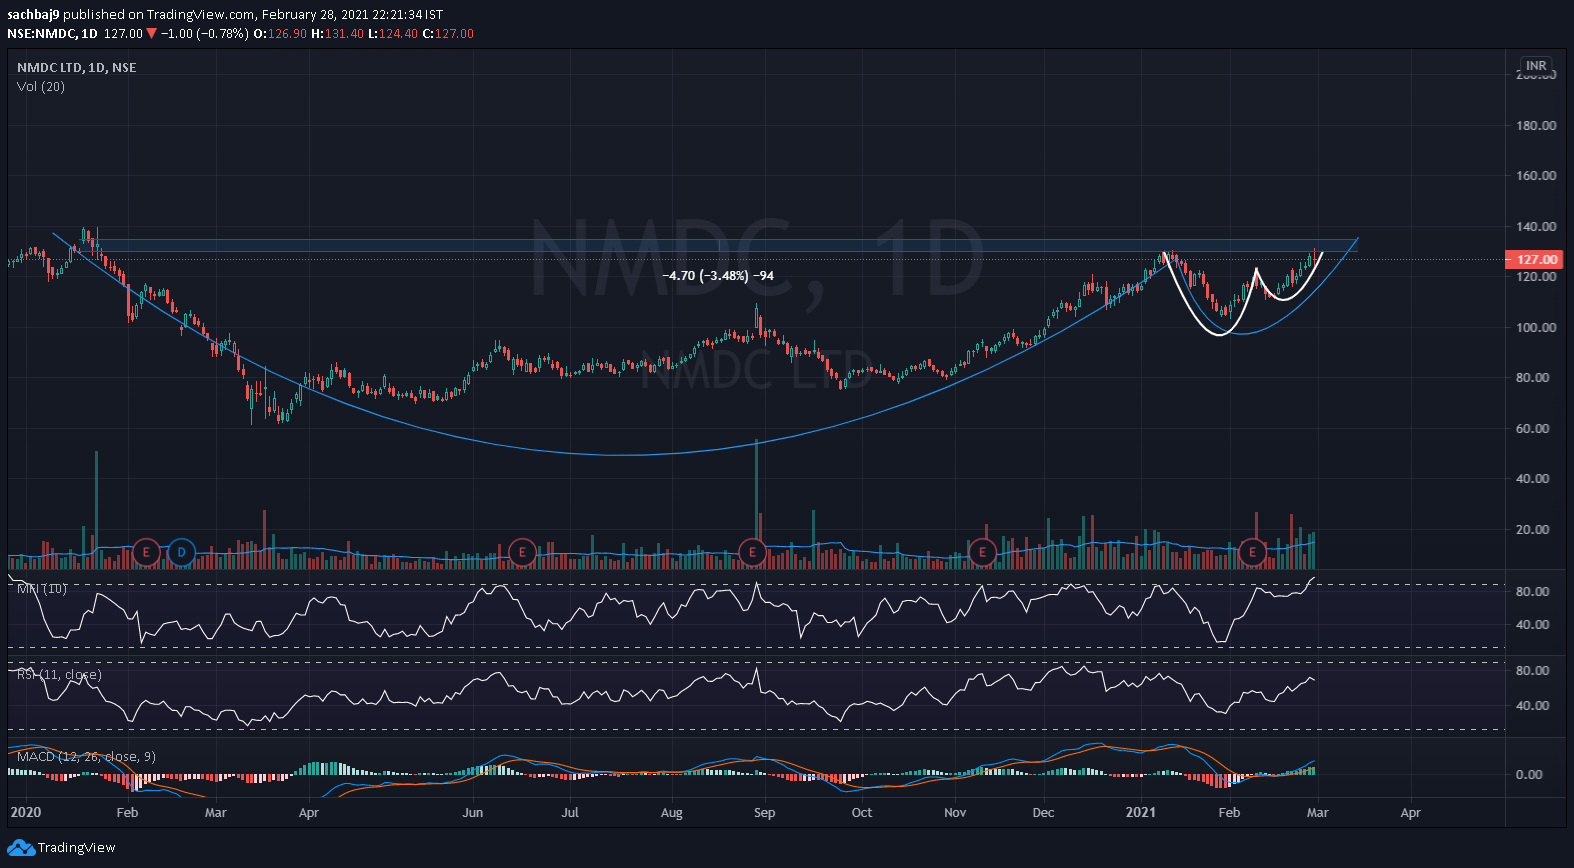Click the 2021 label on time axis
1574x868 pixels.
pos(1141,812)
